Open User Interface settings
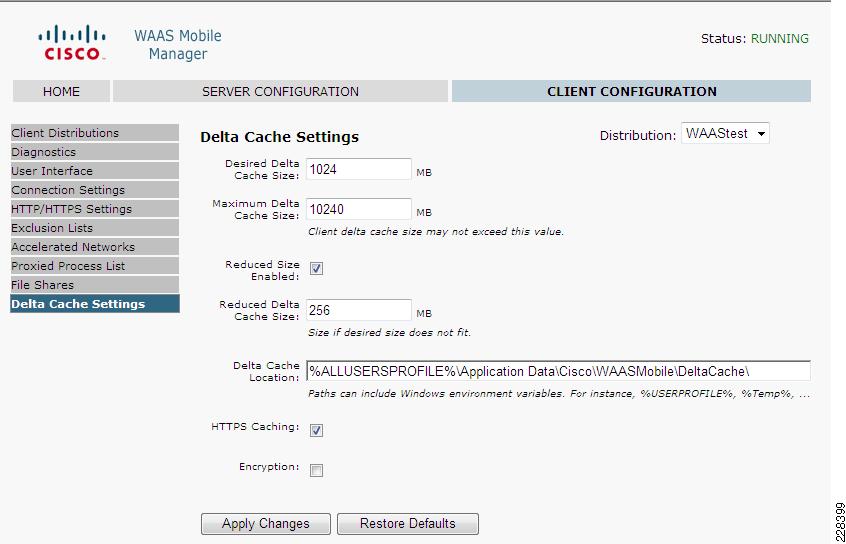This screenshot has height=544, width=846. pyautogui.click(x=94, y=171)
